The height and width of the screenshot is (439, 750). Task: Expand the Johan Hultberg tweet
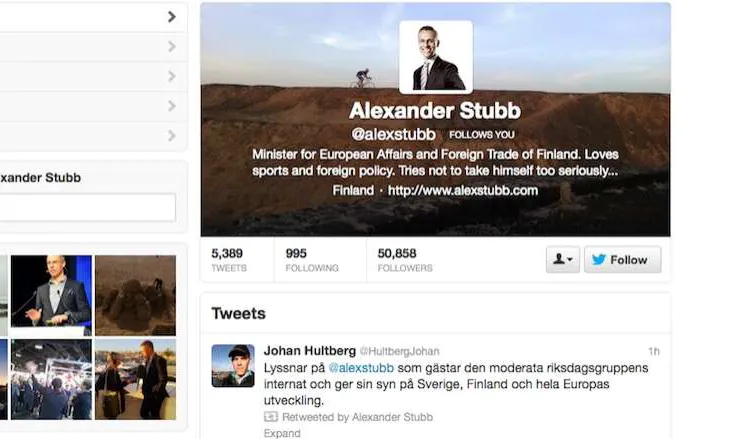click(x=282, y=433)
